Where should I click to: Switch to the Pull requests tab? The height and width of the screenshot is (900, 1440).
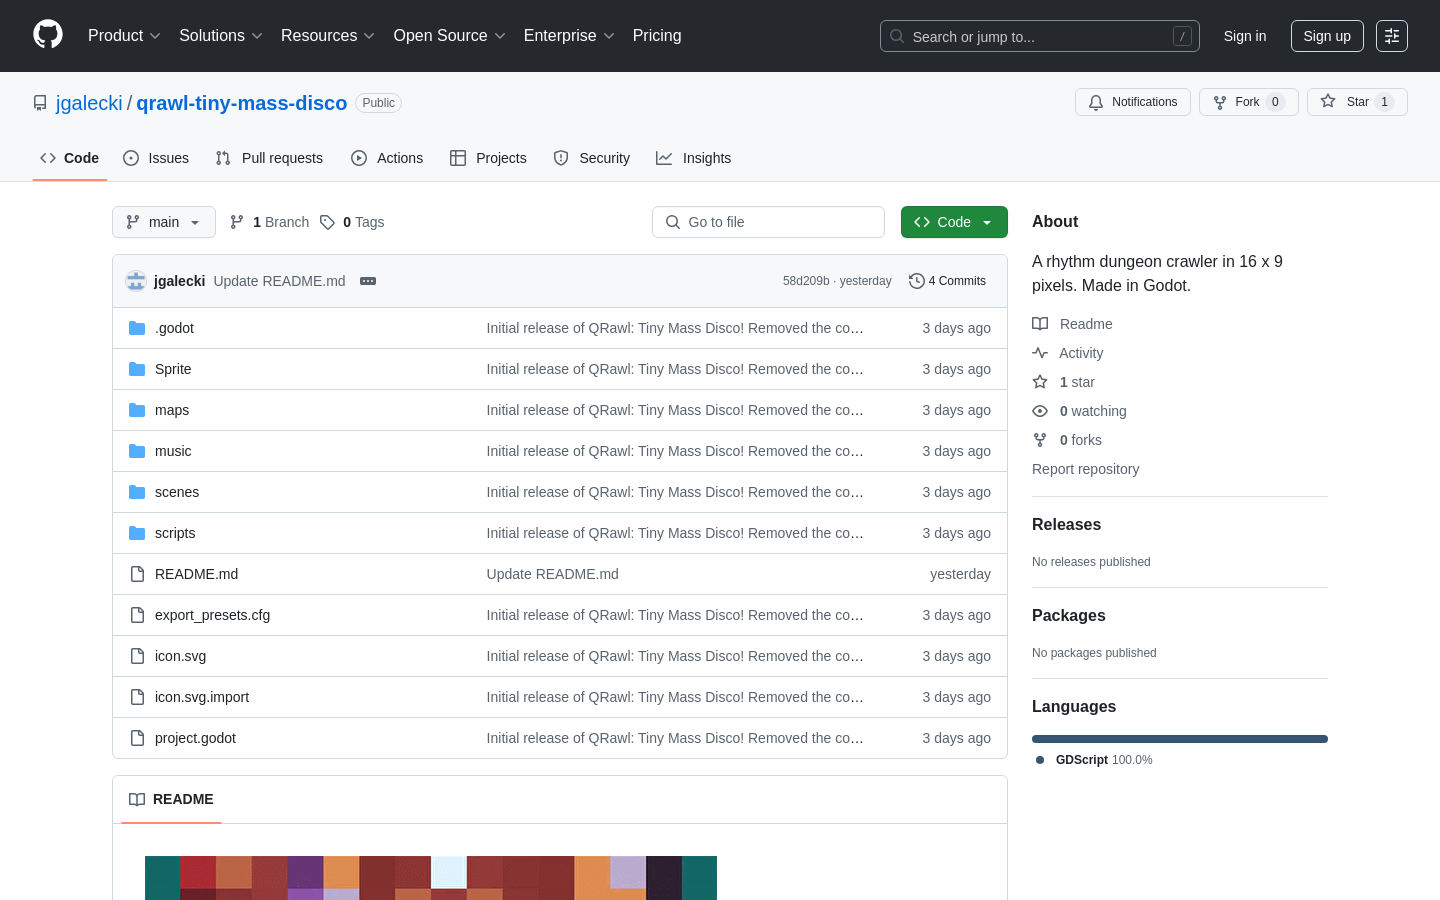click(269, 158)
